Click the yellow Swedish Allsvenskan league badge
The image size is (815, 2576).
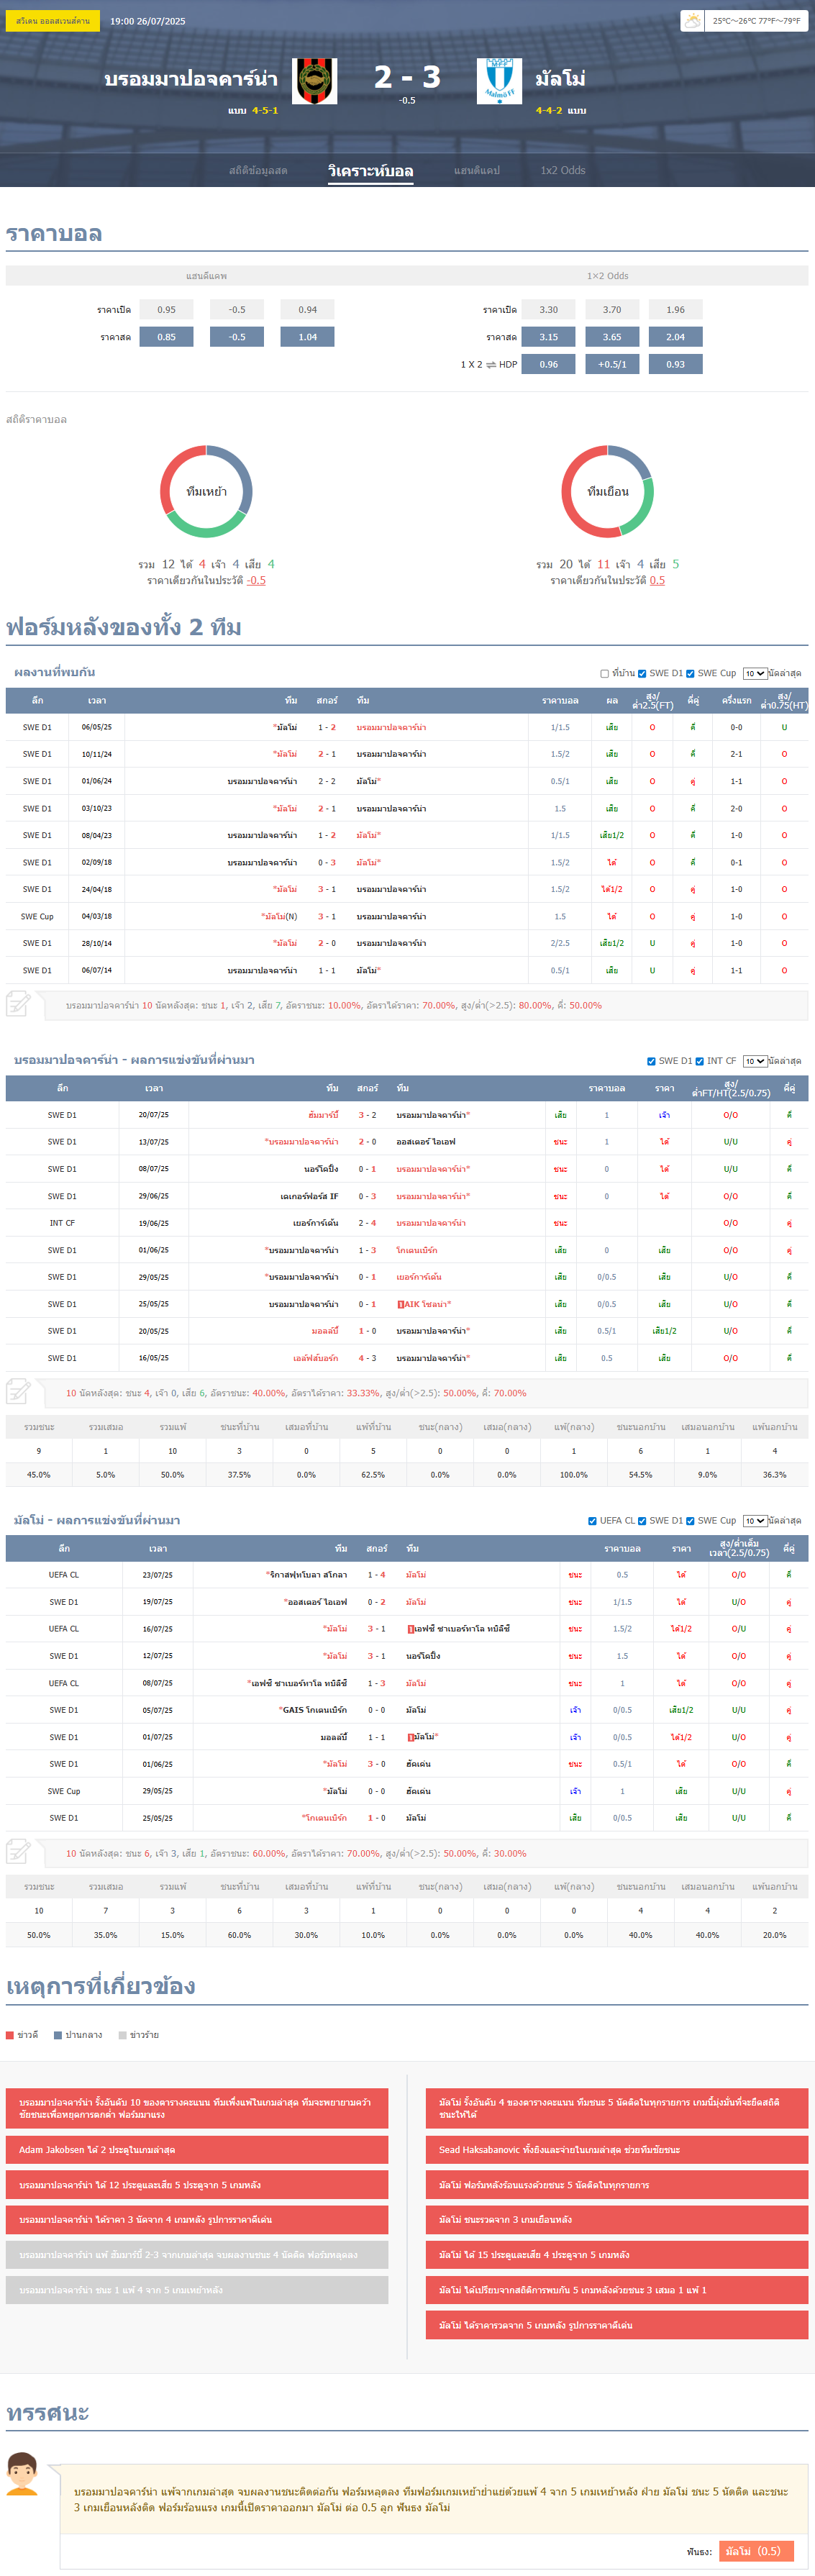coord(52,20)
